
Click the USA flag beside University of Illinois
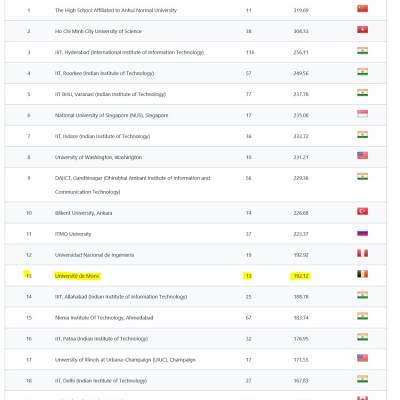[x=362, y=358]
